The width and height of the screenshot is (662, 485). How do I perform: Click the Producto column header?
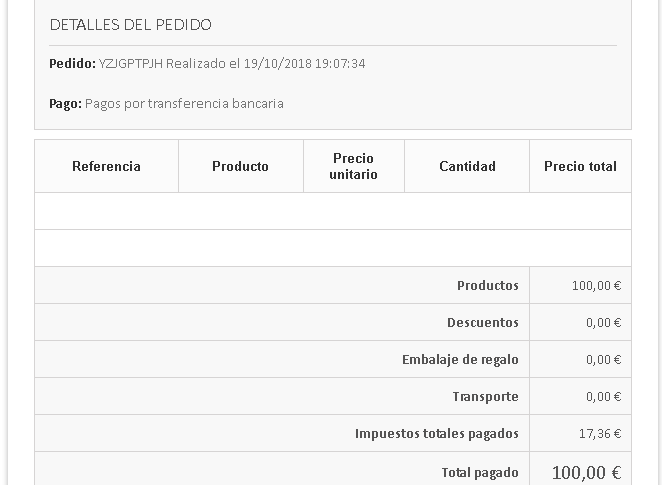click(x=240, y=166)
